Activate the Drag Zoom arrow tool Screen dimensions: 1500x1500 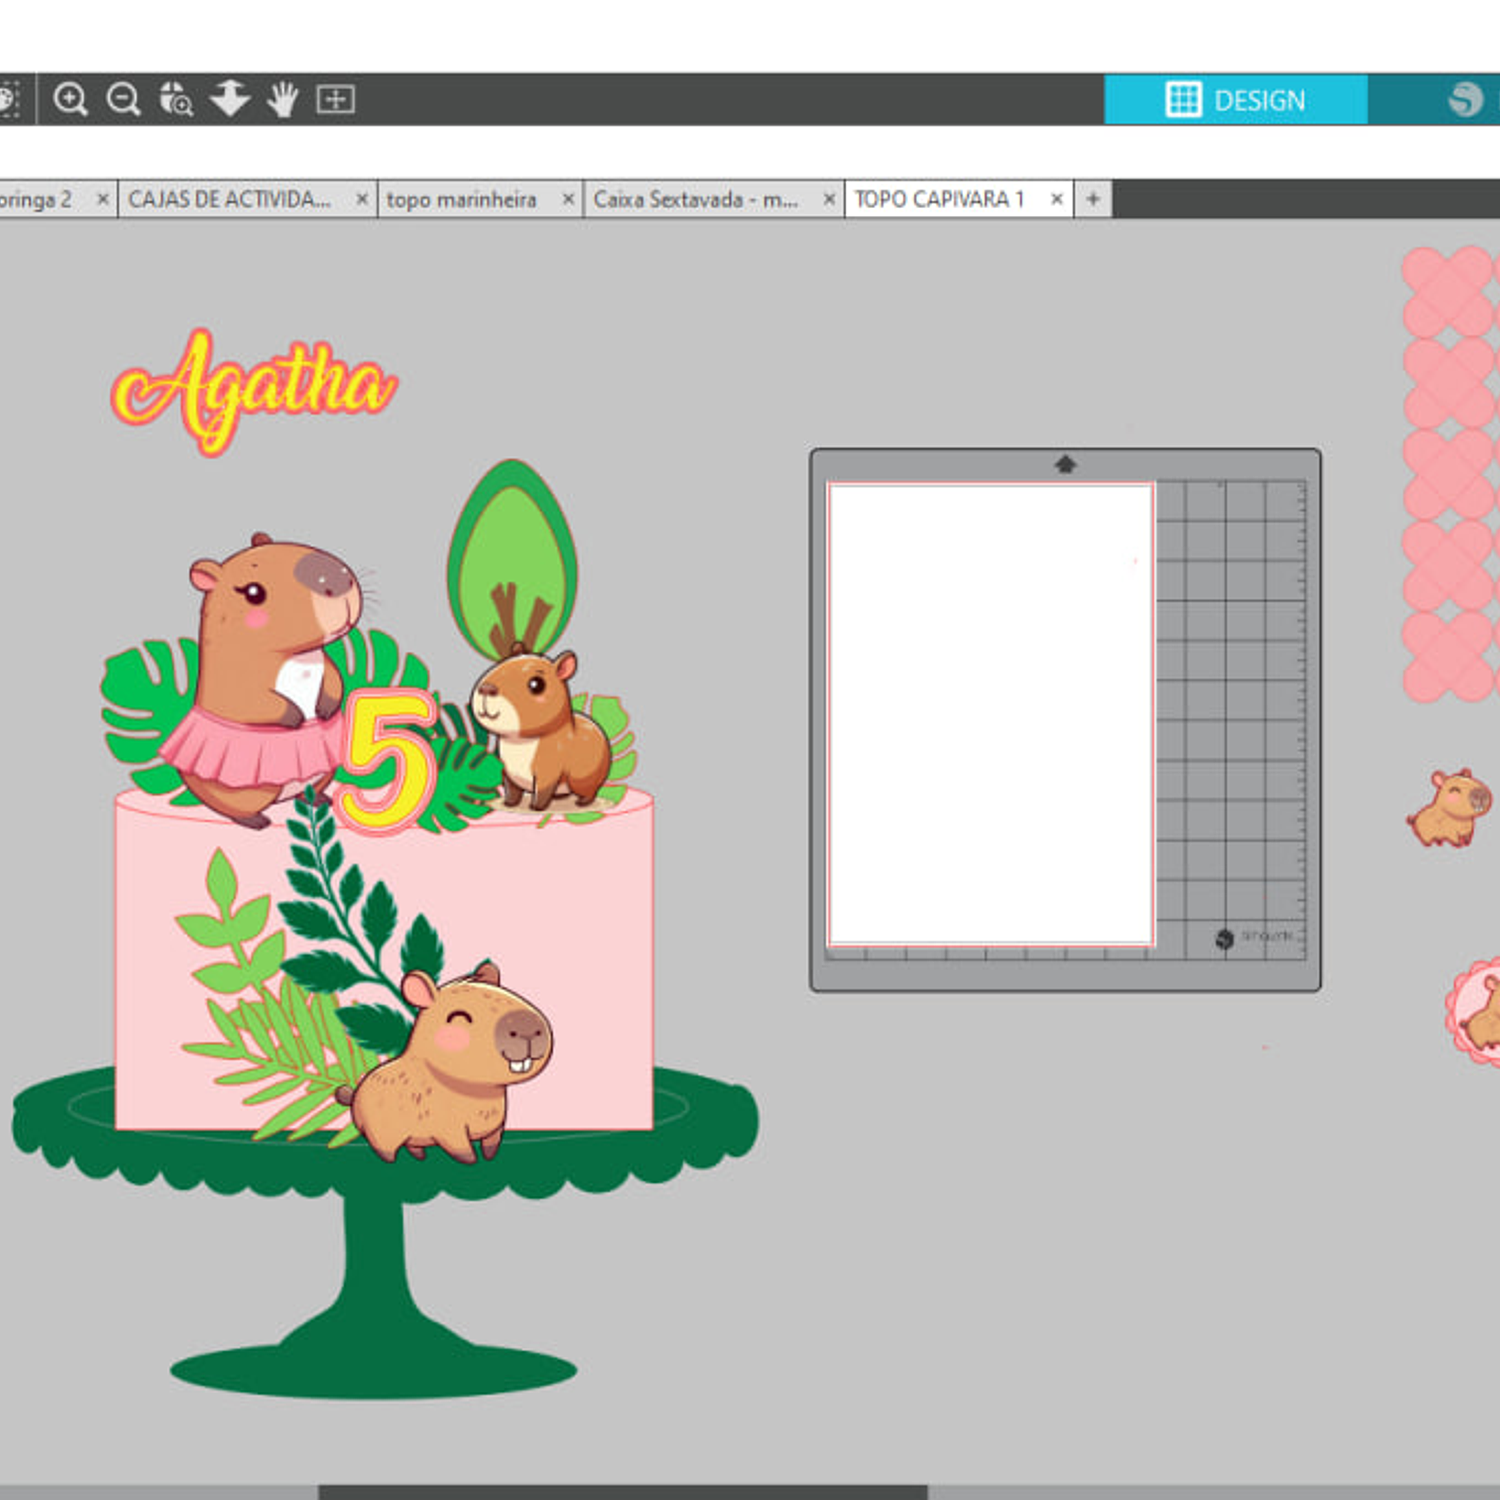[x=230, y=99]
